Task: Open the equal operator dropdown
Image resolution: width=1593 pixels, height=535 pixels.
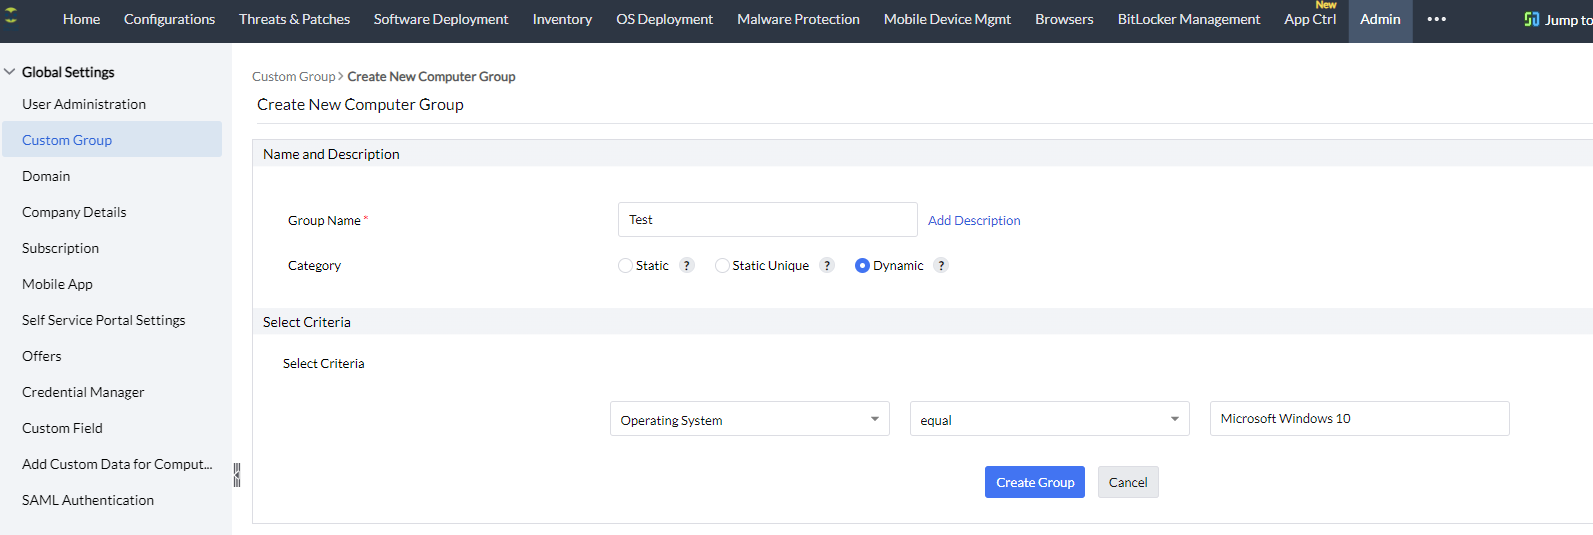Action: (1049, 420)
